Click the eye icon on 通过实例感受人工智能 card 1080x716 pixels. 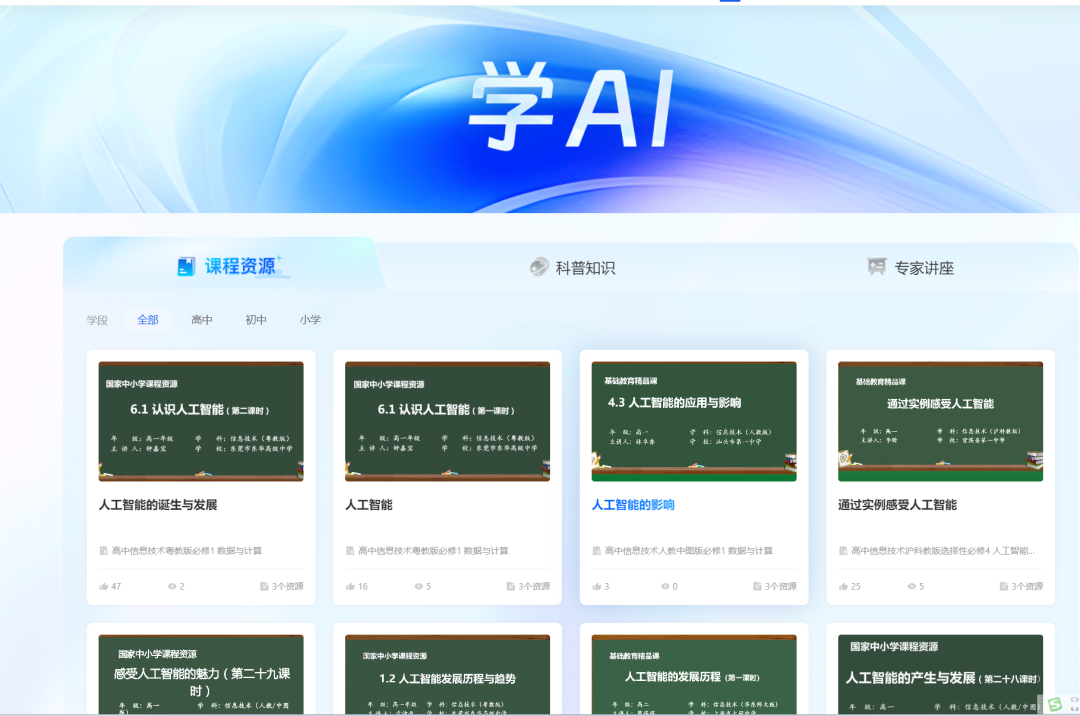click(912, 586)
